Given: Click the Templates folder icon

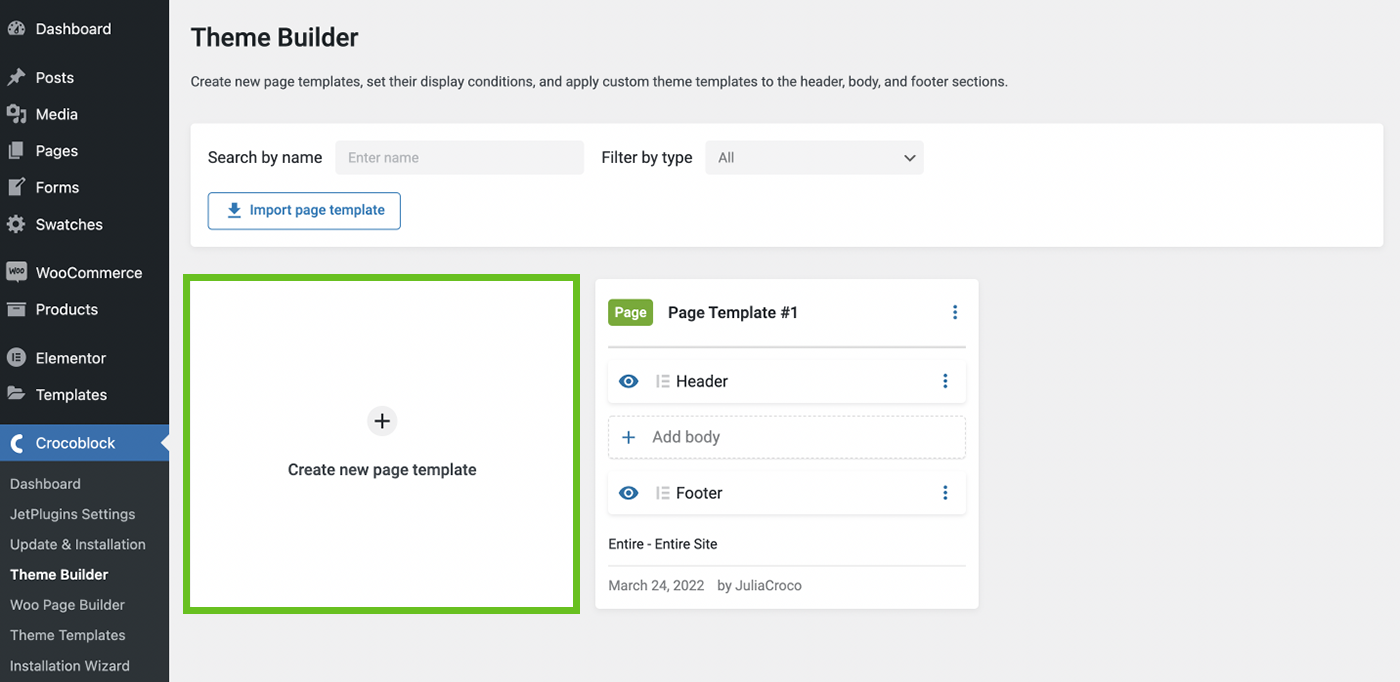Looking at the screenshot, I should [16, 394].
